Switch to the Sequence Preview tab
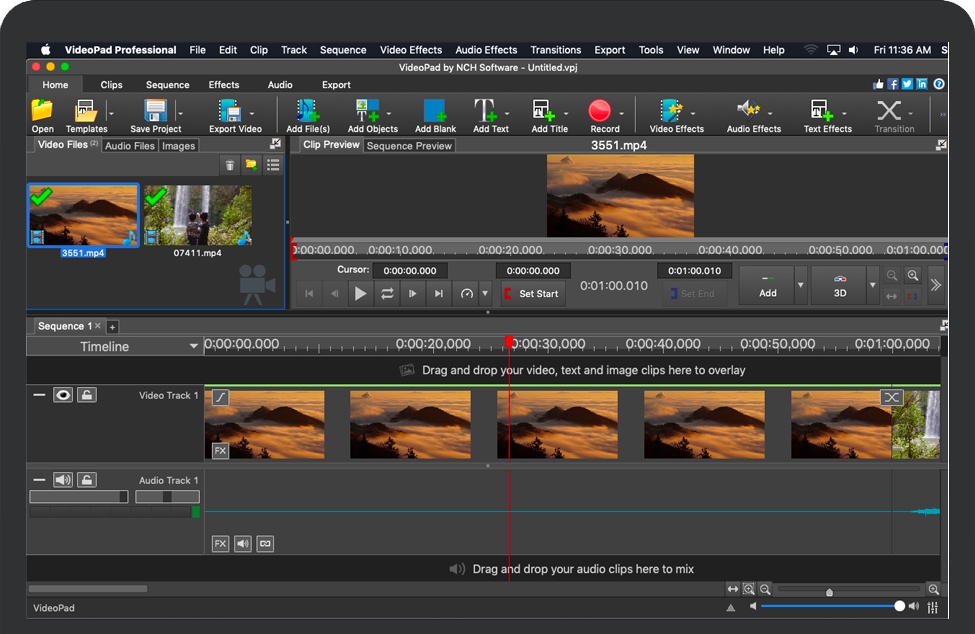This screenshot has height=634, width=975. click(x=408, y=145)
